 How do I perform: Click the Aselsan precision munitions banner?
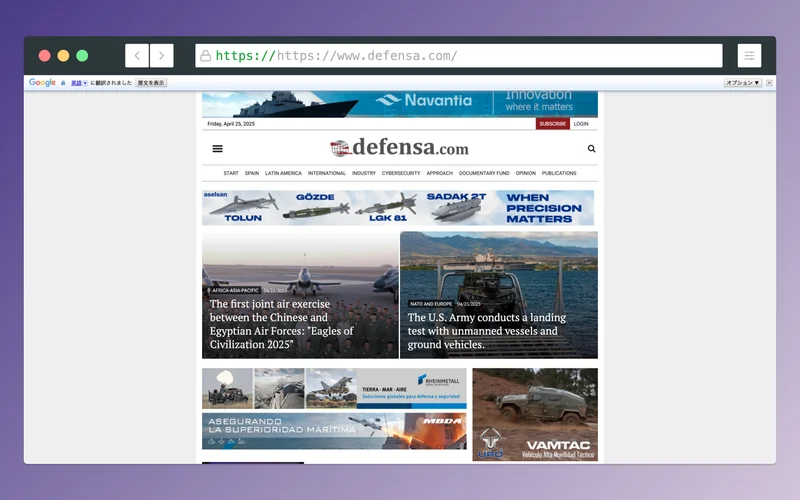click(398, 208)
